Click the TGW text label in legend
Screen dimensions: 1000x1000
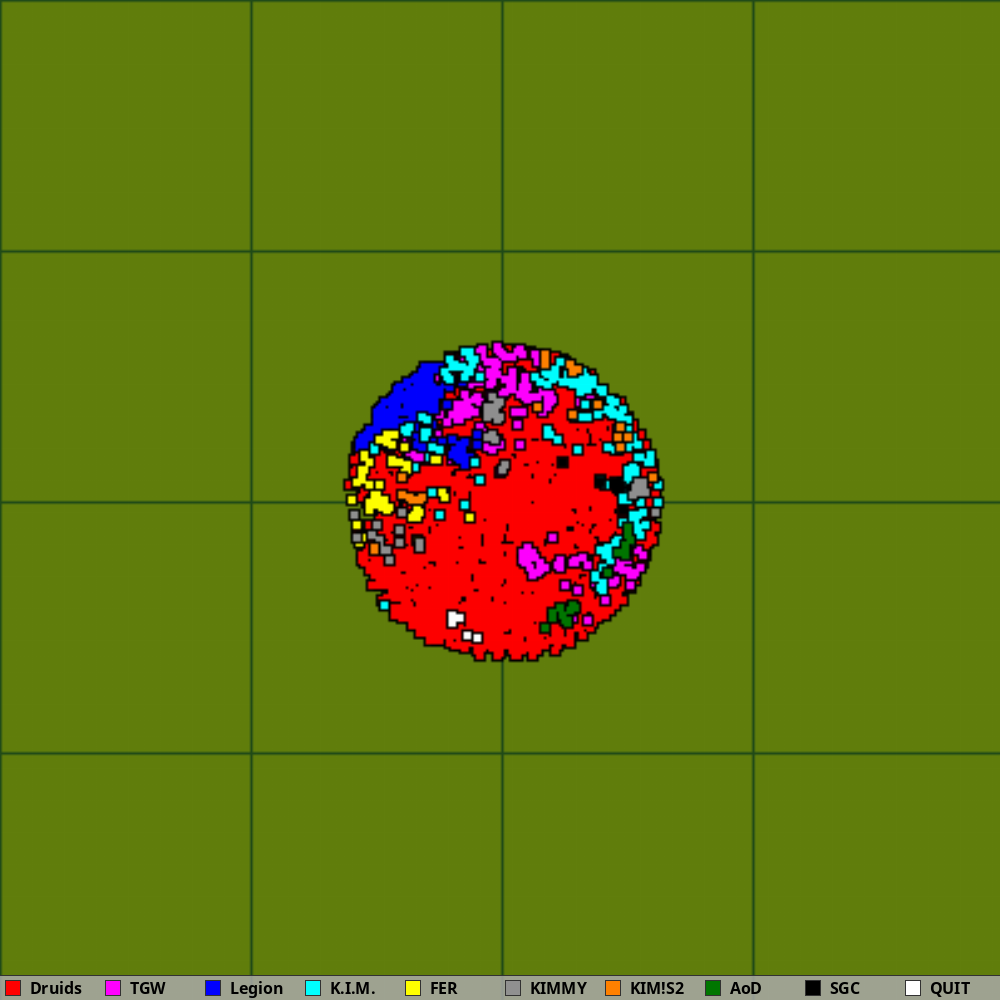(148, 988)
